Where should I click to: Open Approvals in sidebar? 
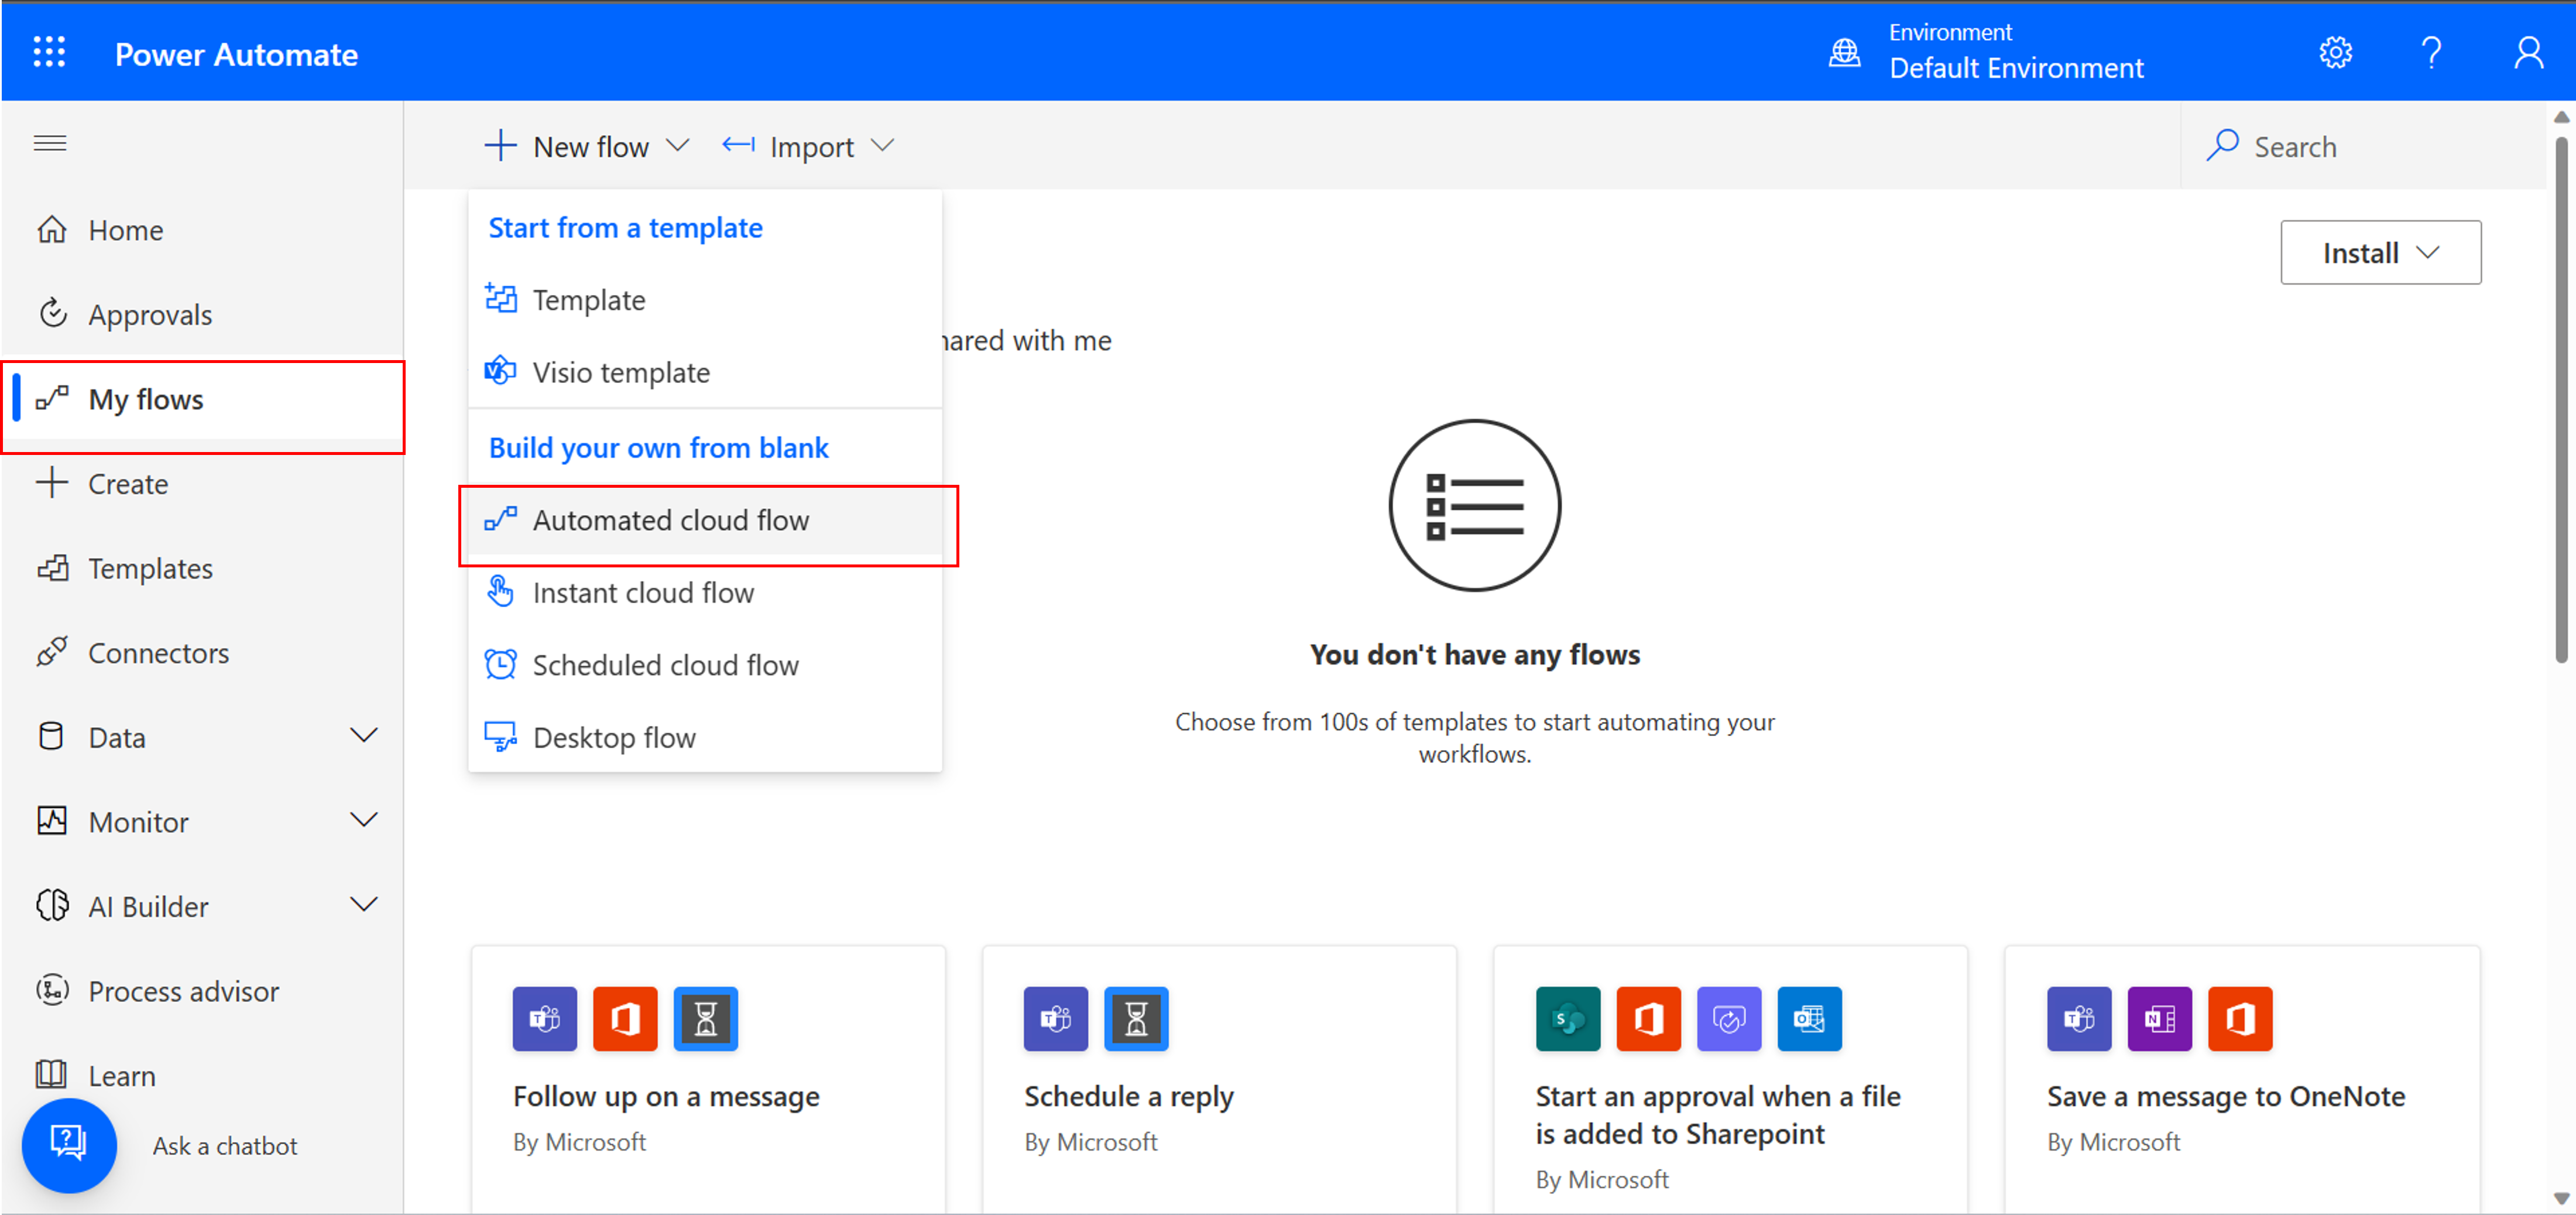(203, 314)
